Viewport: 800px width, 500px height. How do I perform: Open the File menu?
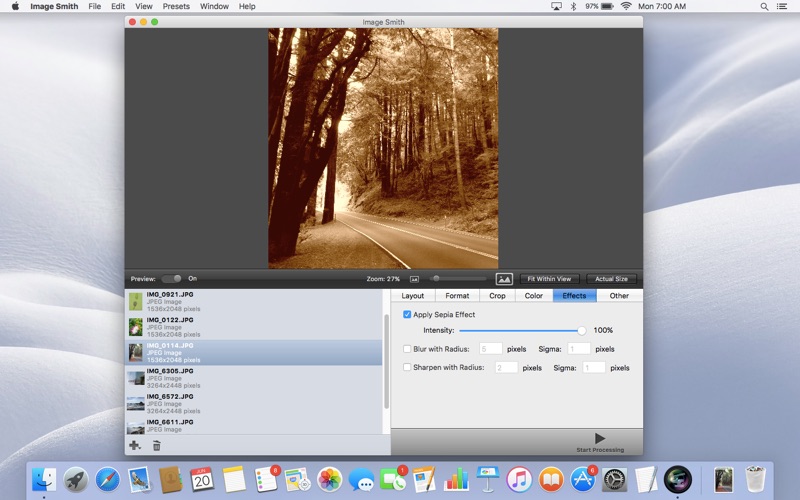pos(94,7)
